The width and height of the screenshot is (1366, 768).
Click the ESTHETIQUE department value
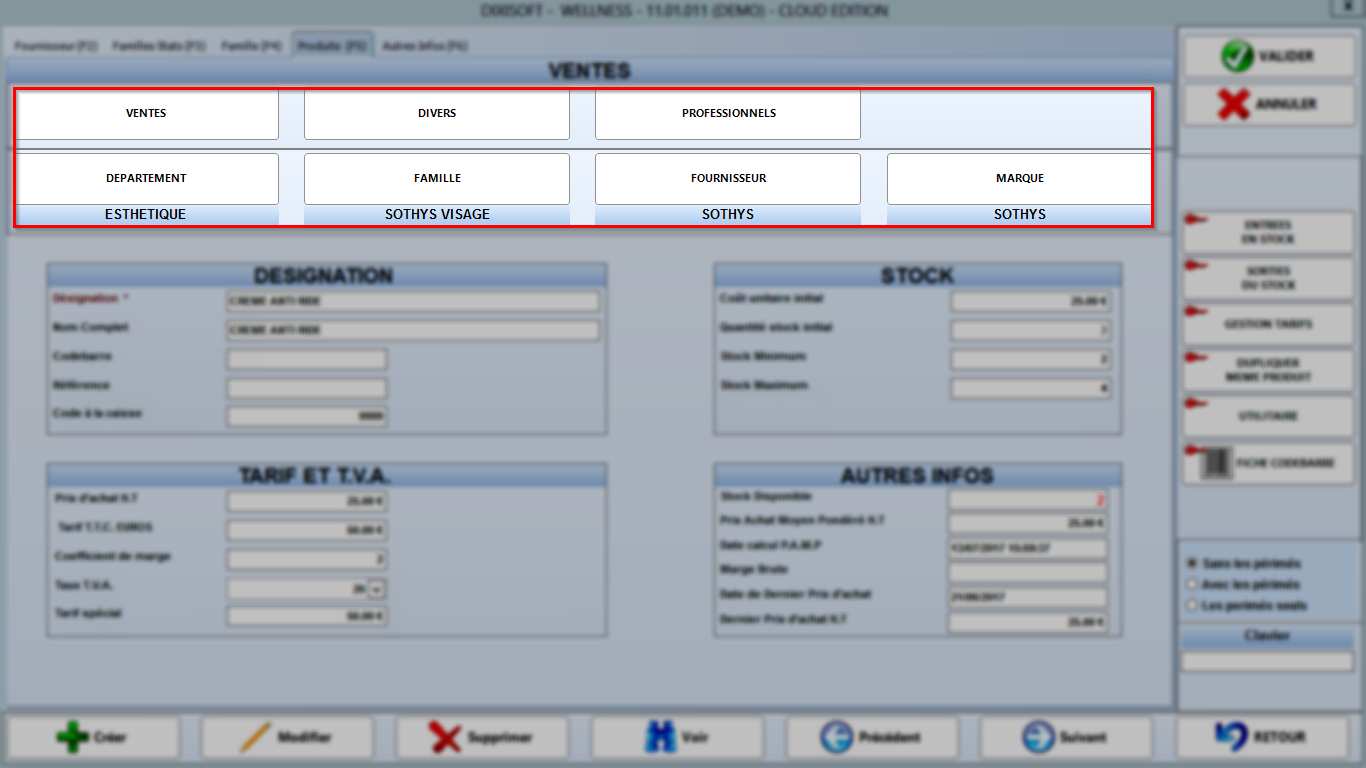147,215
